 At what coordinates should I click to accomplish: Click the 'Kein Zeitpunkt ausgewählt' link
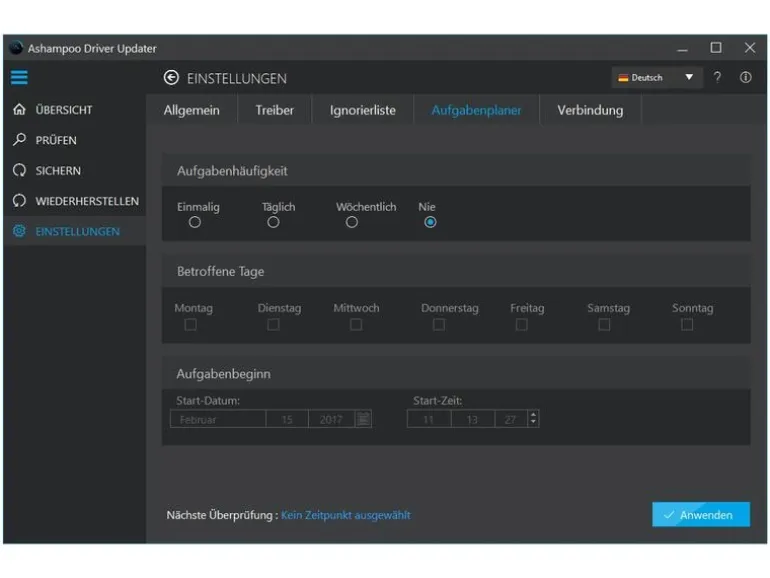click(x=346, y=515)
